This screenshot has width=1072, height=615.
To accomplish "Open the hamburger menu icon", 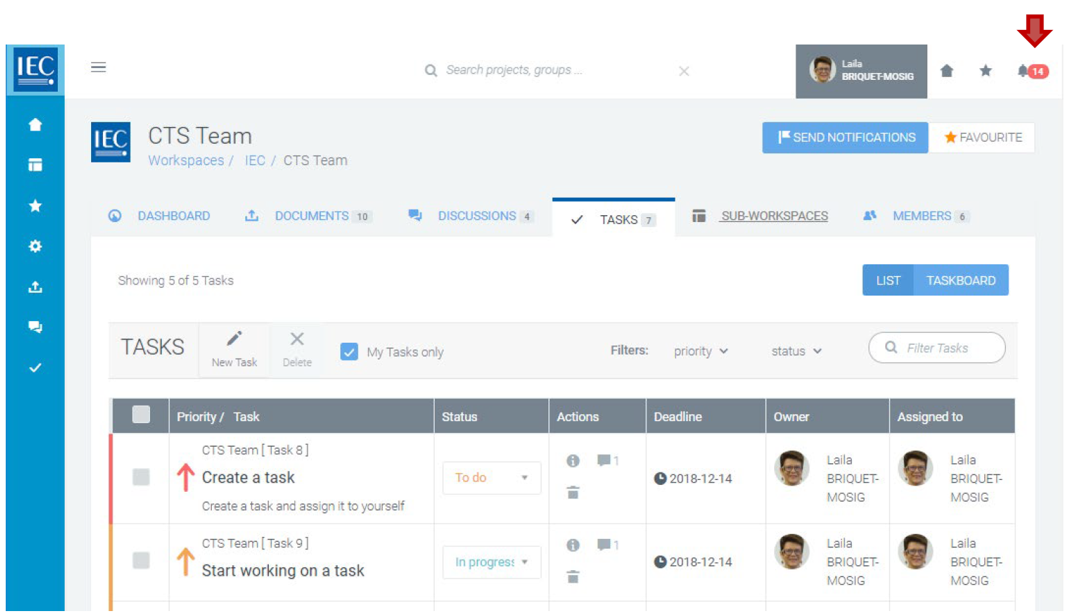I will (98, 68).
